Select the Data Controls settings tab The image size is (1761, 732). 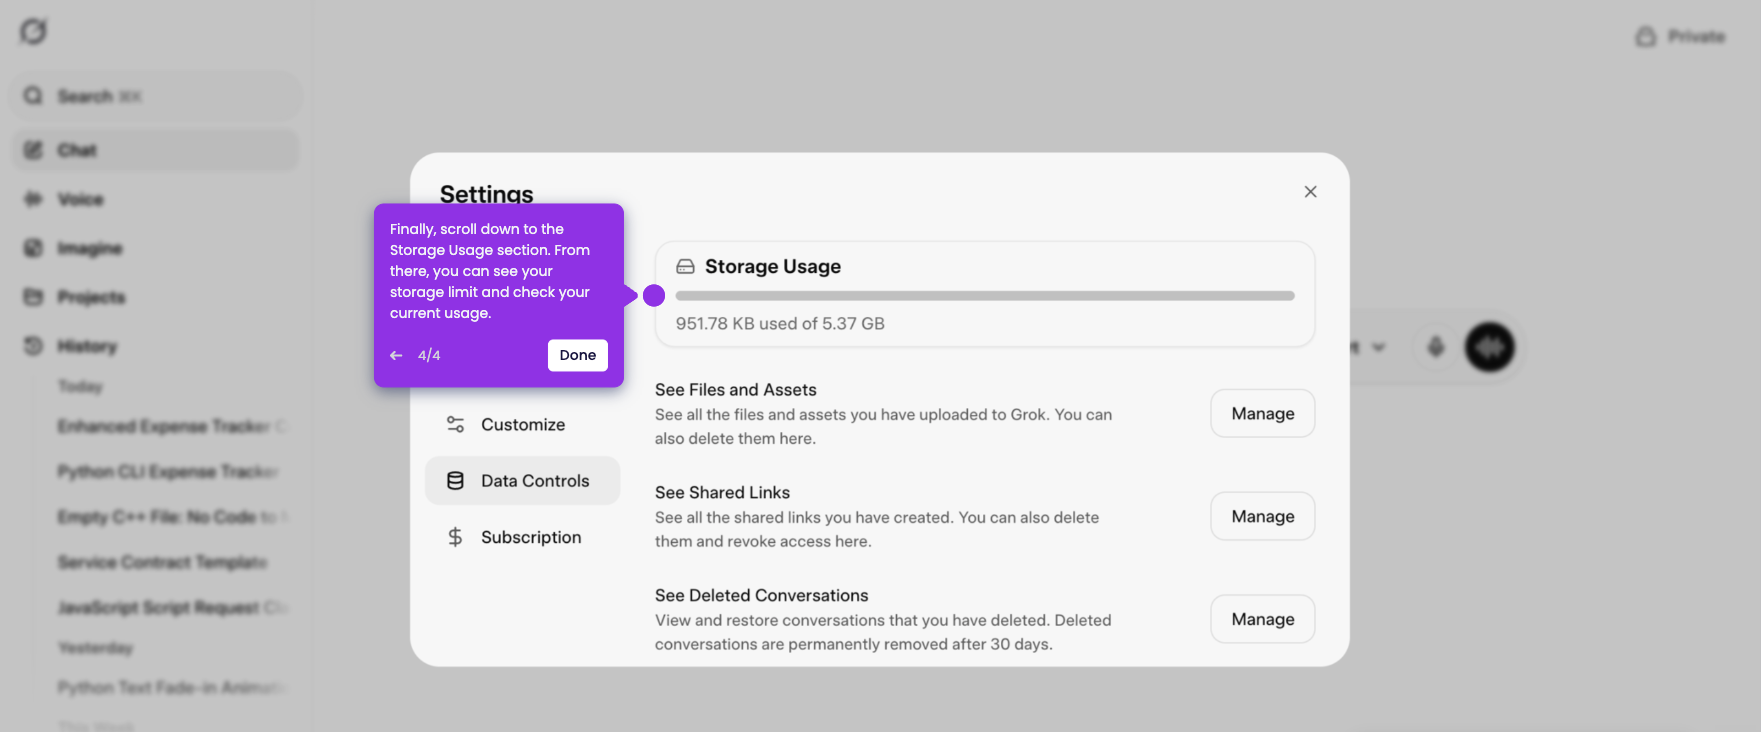pyautogui.click(x=523, y=481)
